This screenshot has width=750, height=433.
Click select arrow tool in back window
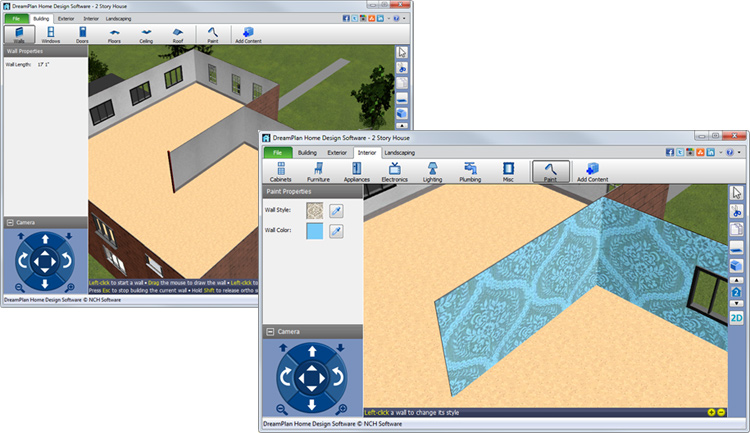click(402, 52)
